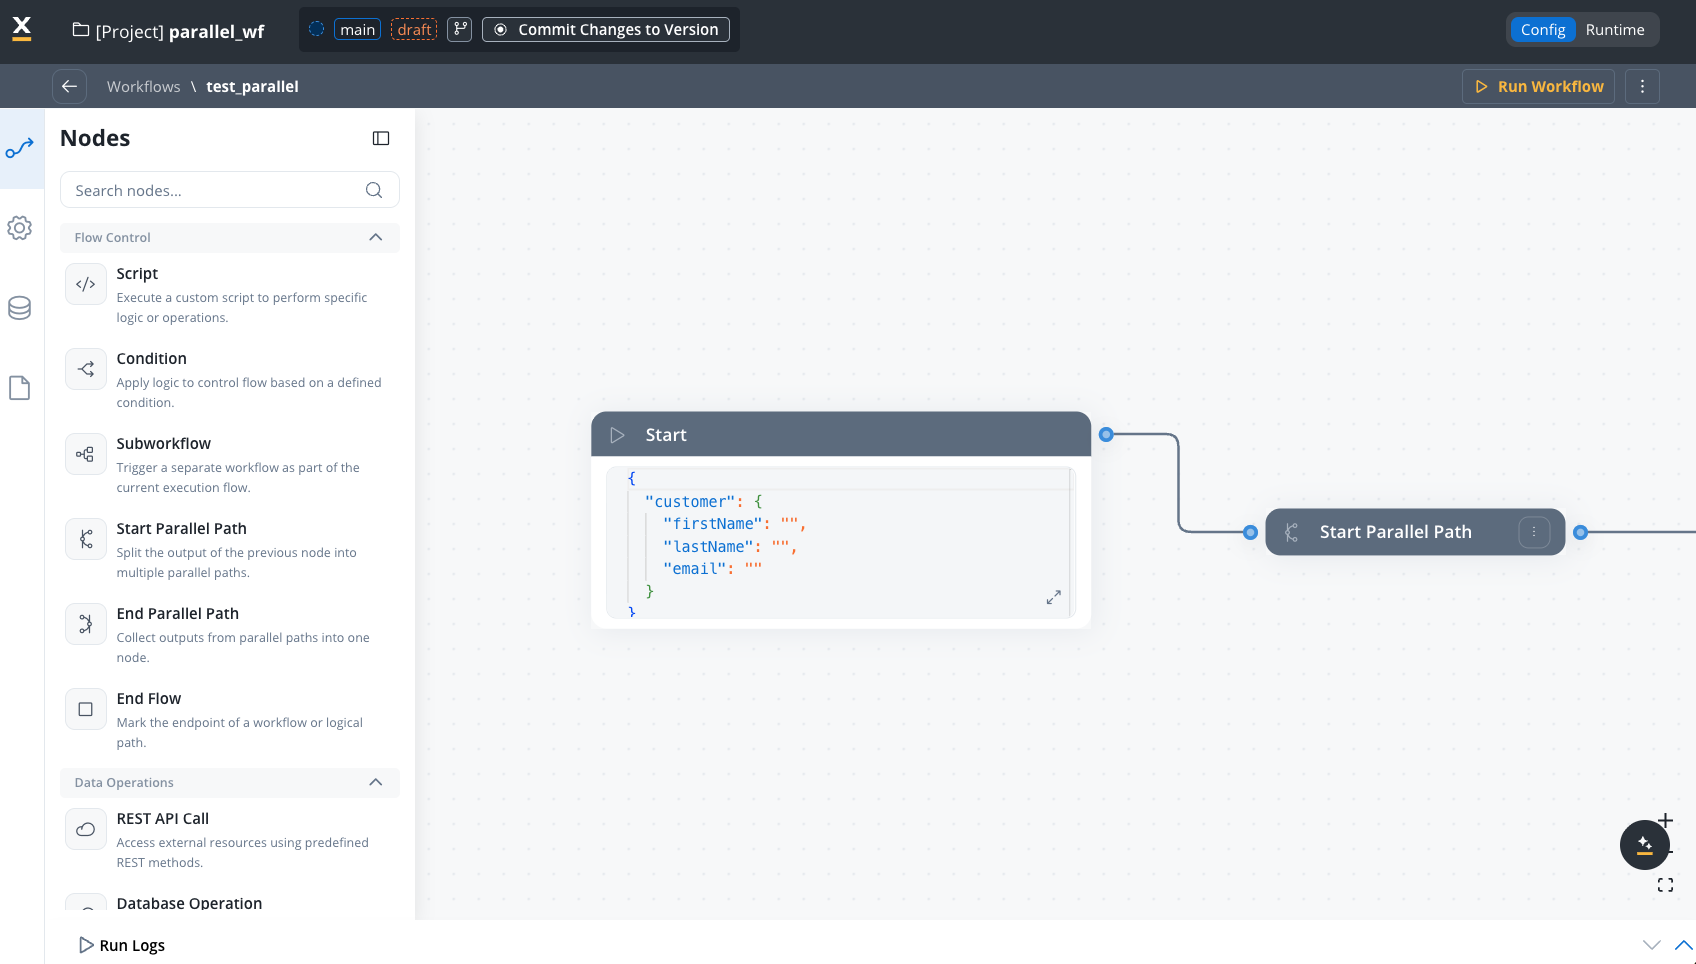Click the fit-to-screen icon on canvas
The image size is (1696, 964).
point(1665,885)
